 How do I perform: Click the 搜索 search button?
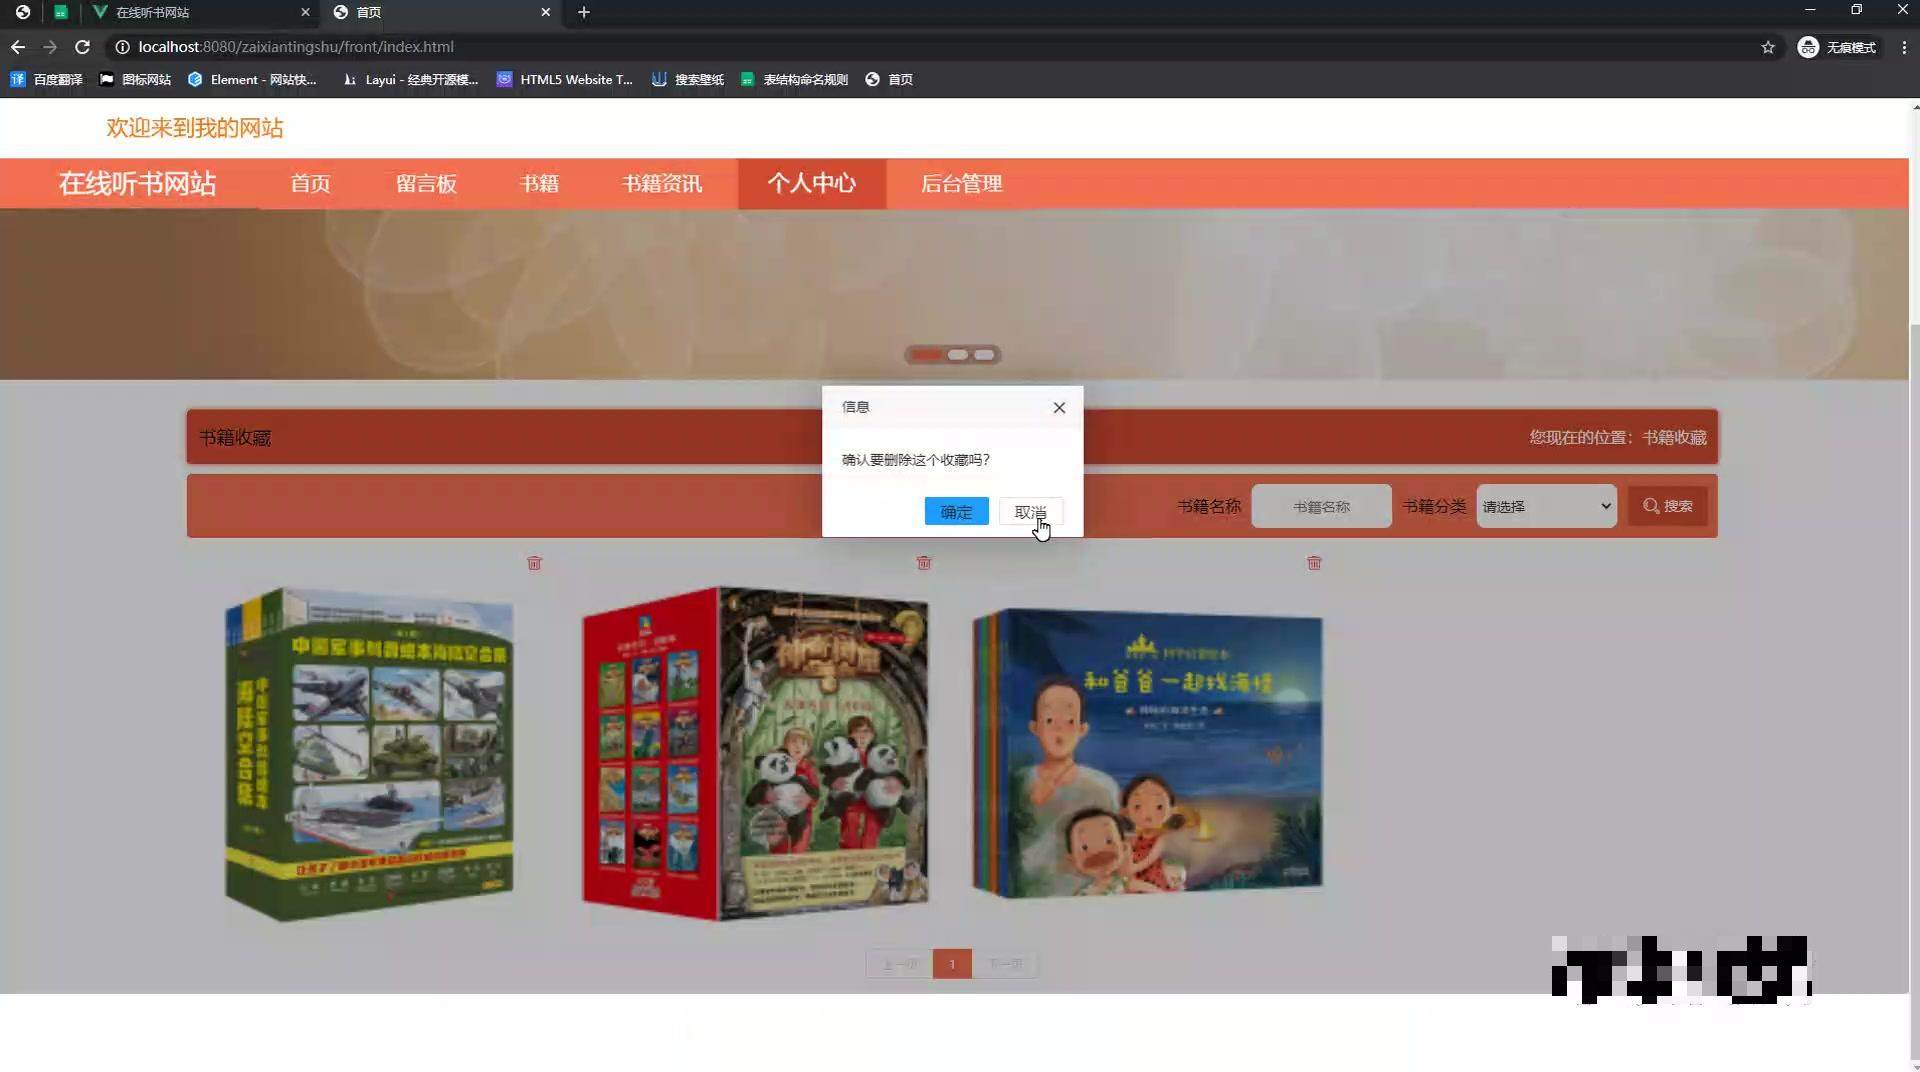[1667, 506]
